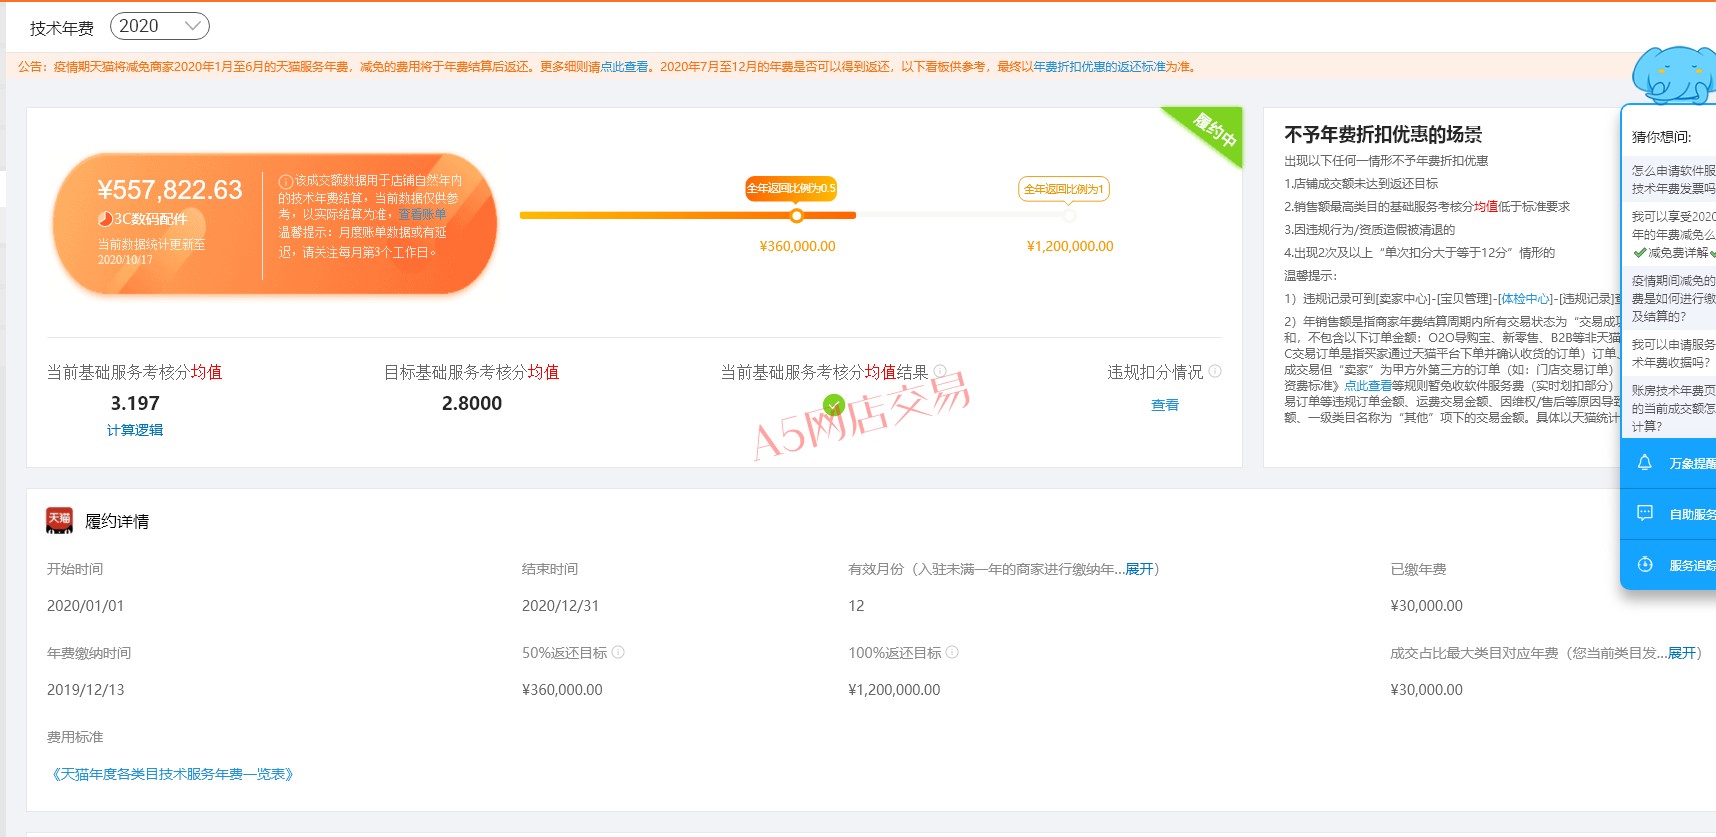Click the green checkmark result icon
Screen dimensions: 1716x837
click(834, 405)
